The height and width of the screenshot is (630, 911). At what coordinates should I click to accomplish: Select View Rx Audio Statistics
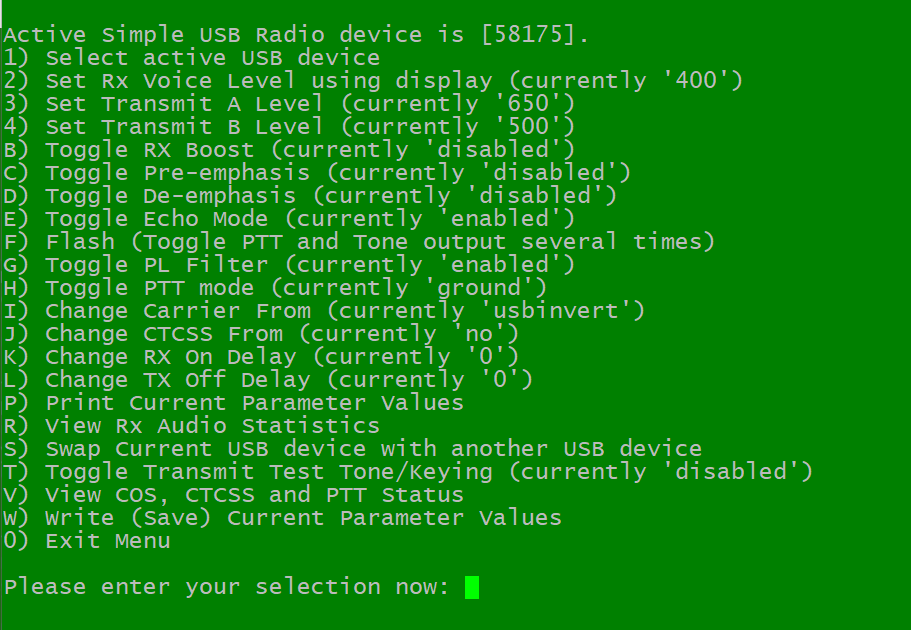[191, 426]
